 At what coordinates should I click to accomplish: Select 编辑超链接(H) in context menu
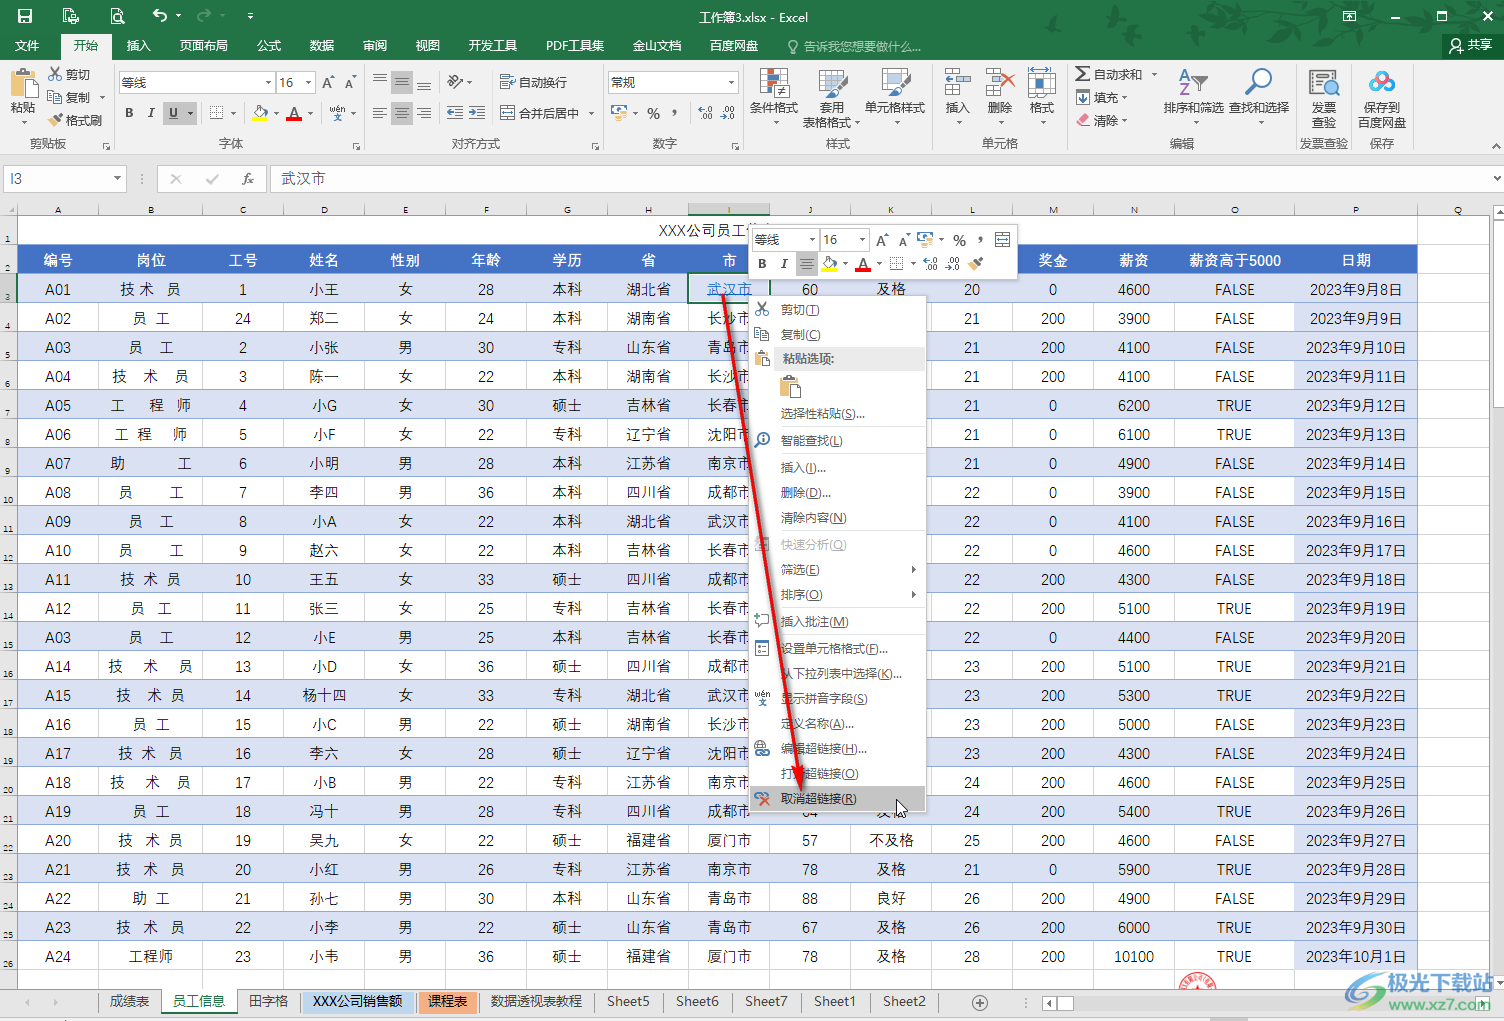837,749
